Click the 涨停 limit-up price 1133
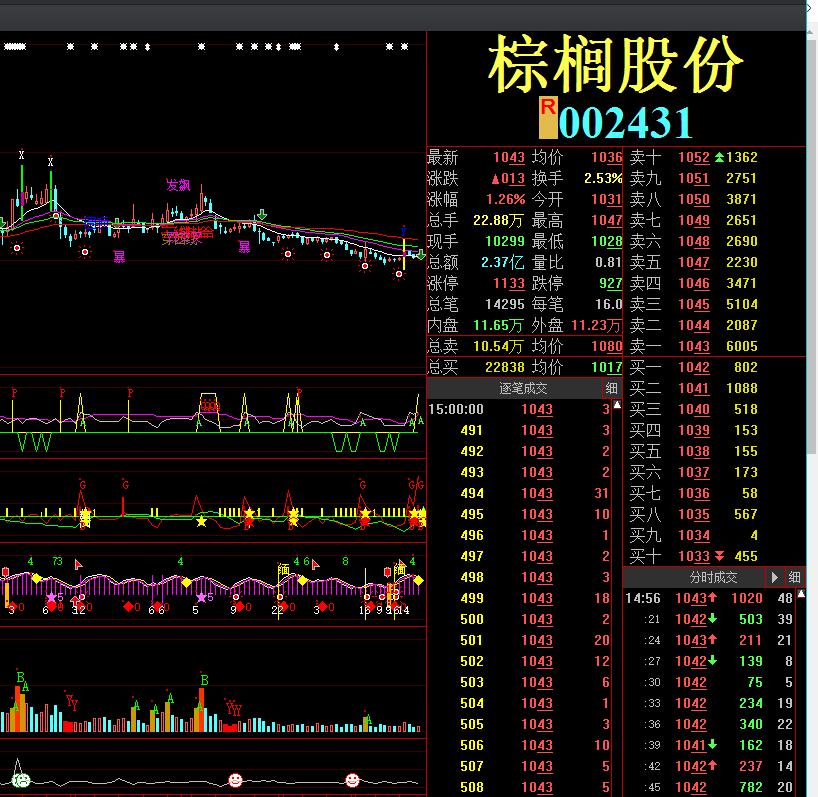This screenshot has height=797, width=818. pos(509,283)
